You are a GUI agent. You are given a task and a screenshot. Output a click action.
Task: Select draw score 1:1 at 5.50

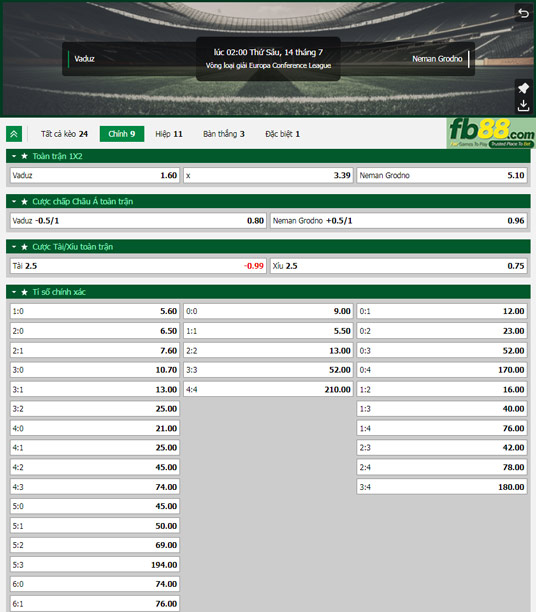coord(268,331)
